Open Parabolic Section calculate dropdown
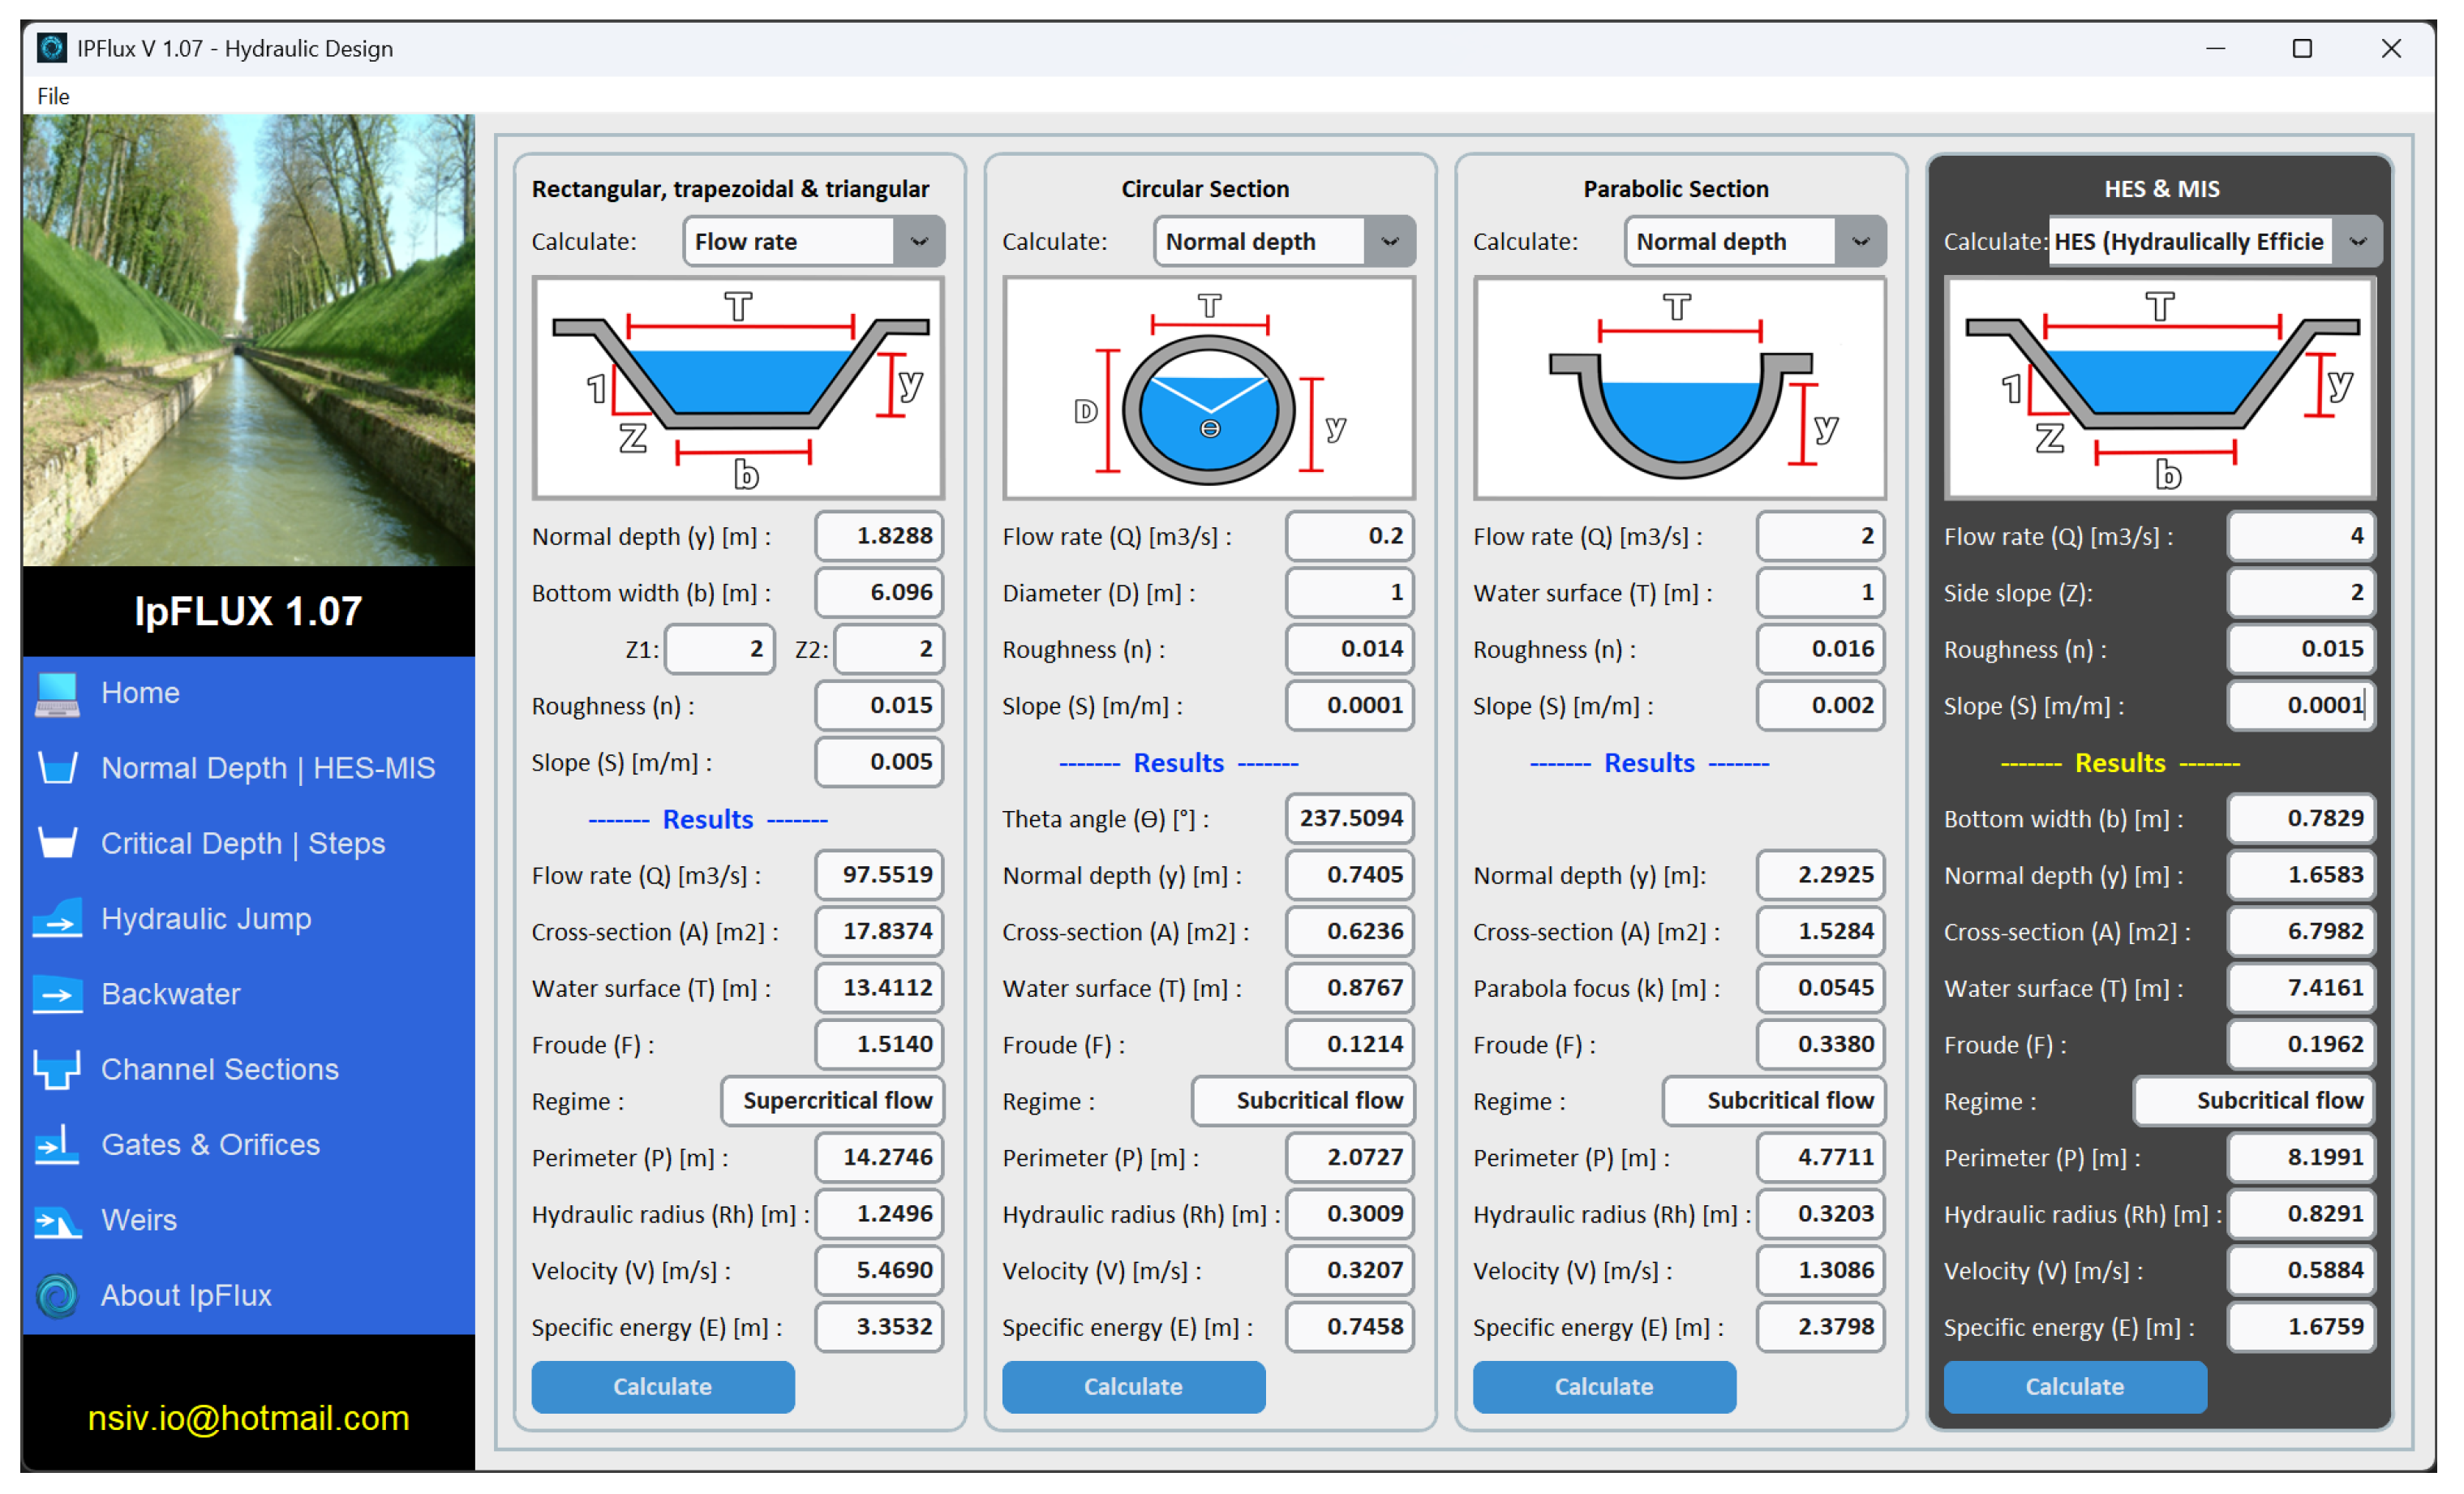This screenshot has height=1494, width=2464. click(1860, 242)
